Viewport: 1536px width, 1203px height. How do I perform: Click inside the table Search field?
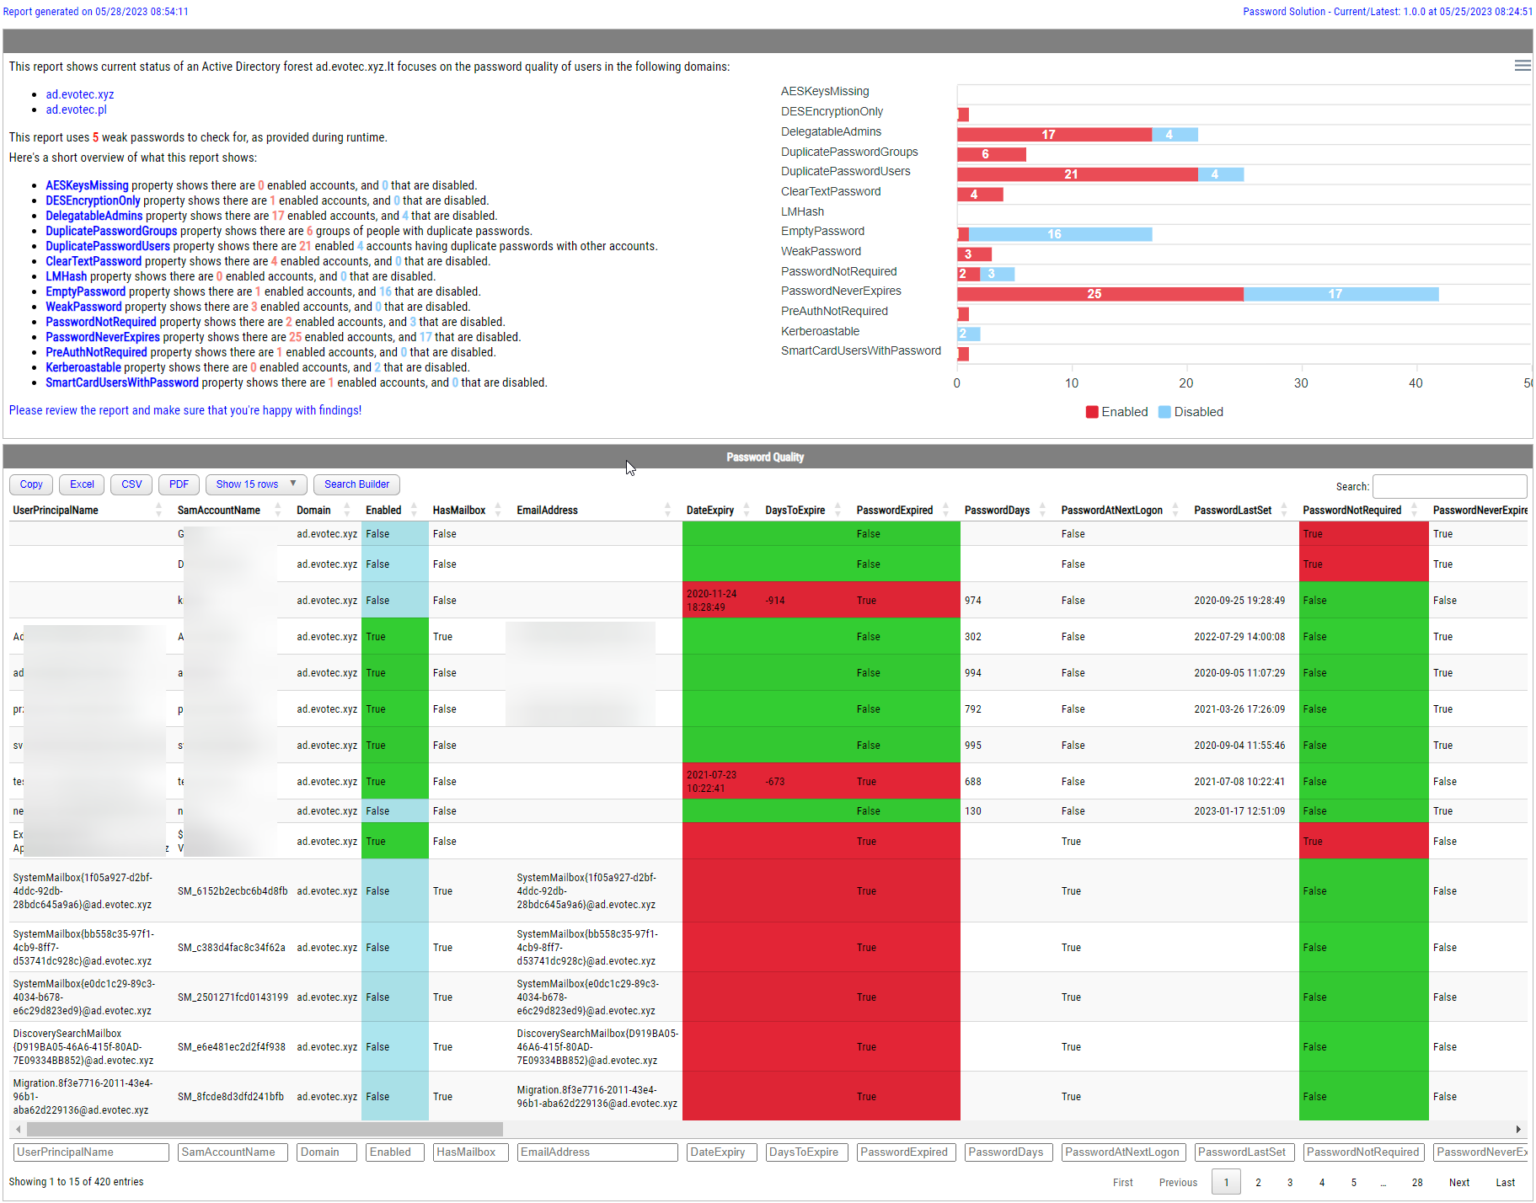(x=1449, y=486)
